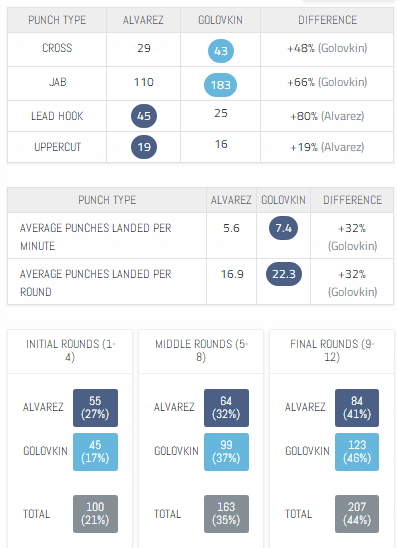The height and width of the screenshot is (548, 397).
Task: Click the 22.3 punches per round badge
Action: pyautogui.click(x=284, y=274)
